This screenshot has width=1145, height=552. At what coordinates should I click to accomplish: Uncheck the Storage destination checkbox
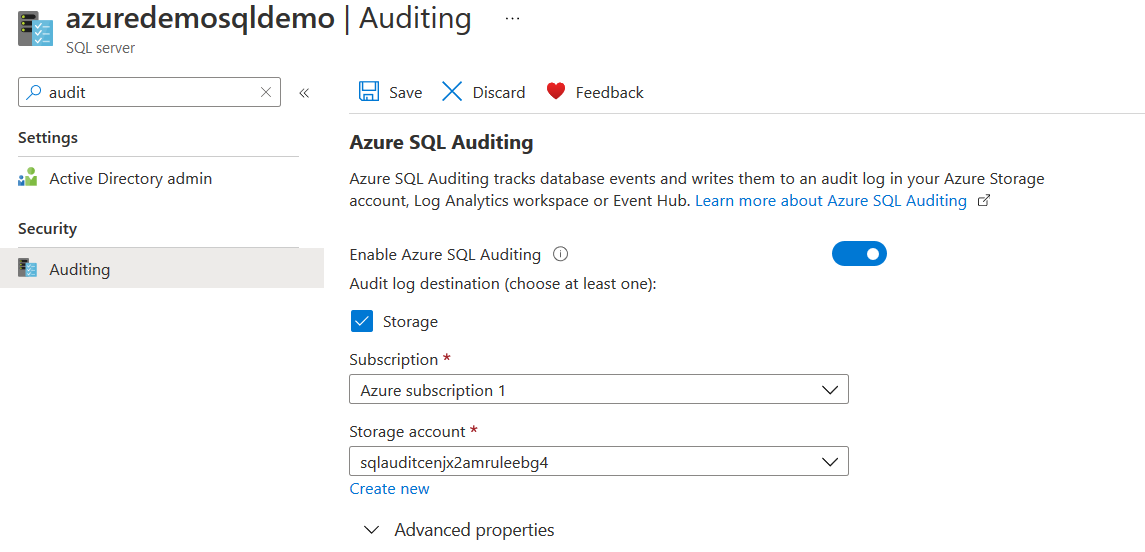coord(362,321)
